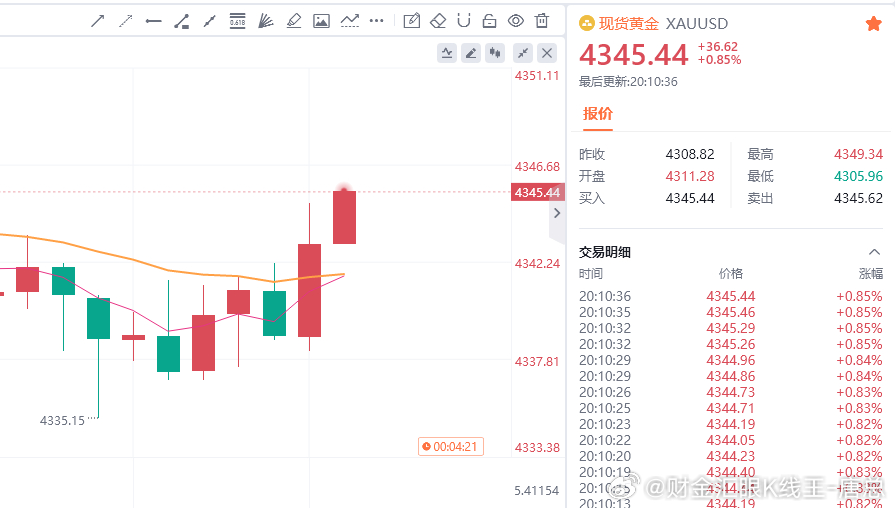Expand the side panel arrow beside chart
The height and width of the screenshot is (508, 895).
(x=557, y=213)
